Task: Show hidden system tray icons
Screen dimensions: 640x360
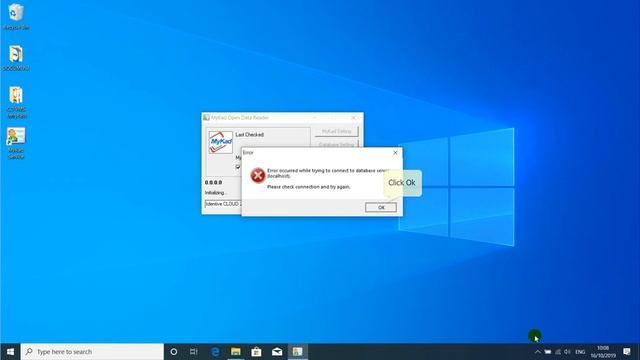Action: pyautogui.click(x=538, y=352)
